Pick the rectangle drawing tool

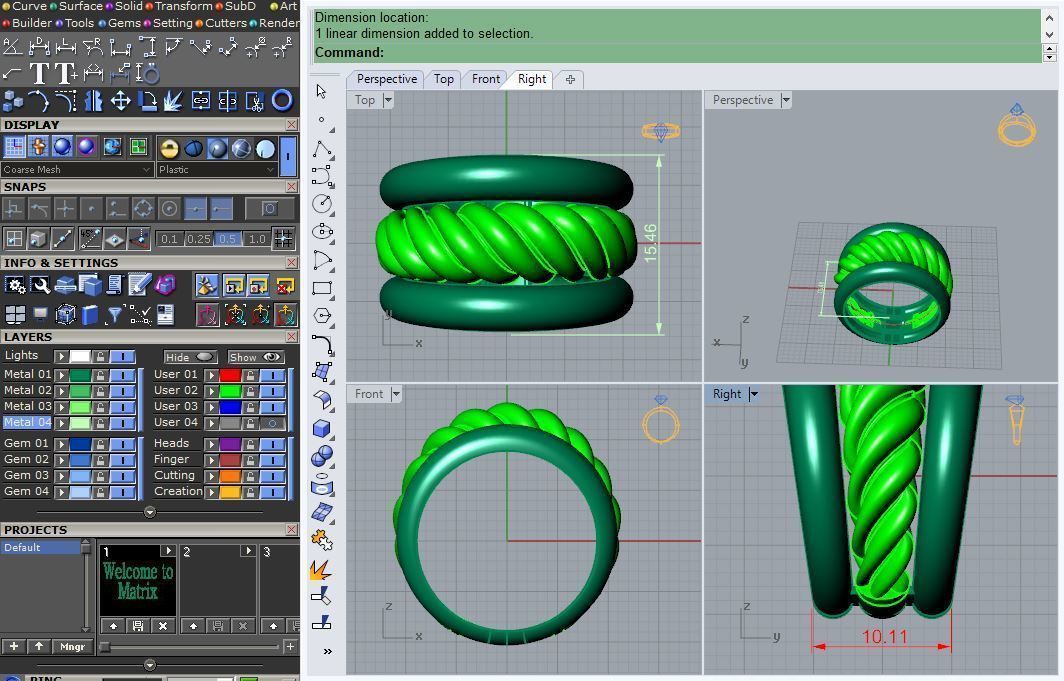click(x=322, y=288)
